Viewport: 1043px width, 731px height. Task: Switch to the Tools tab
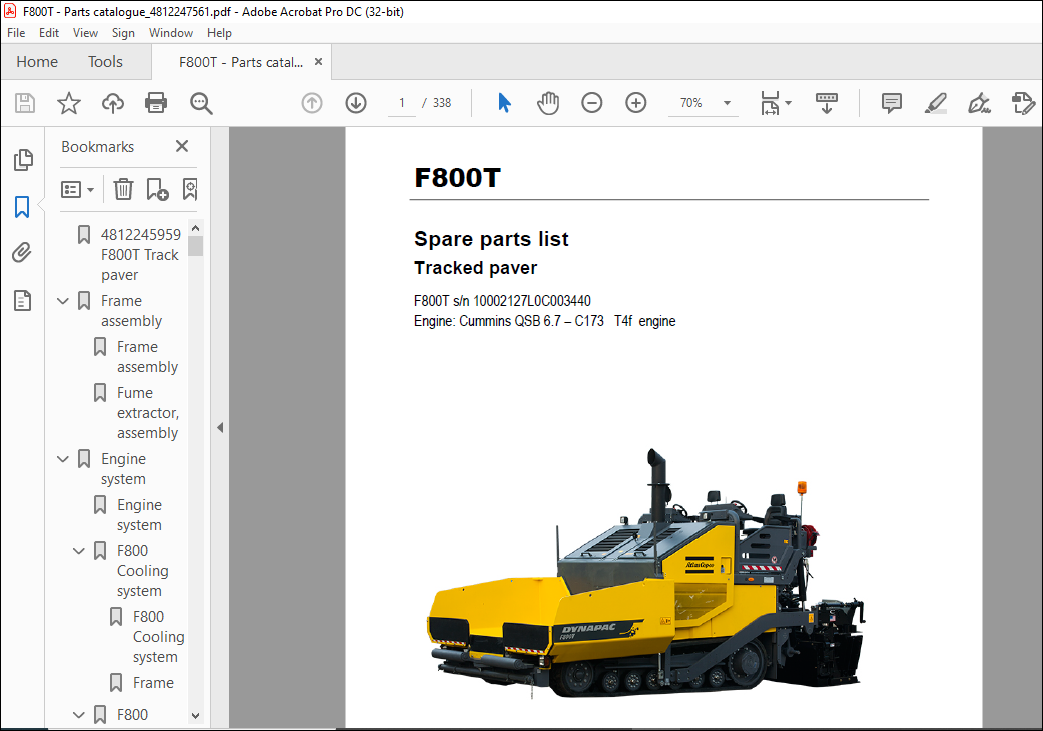pyautogui.click(x=105, y=62)
